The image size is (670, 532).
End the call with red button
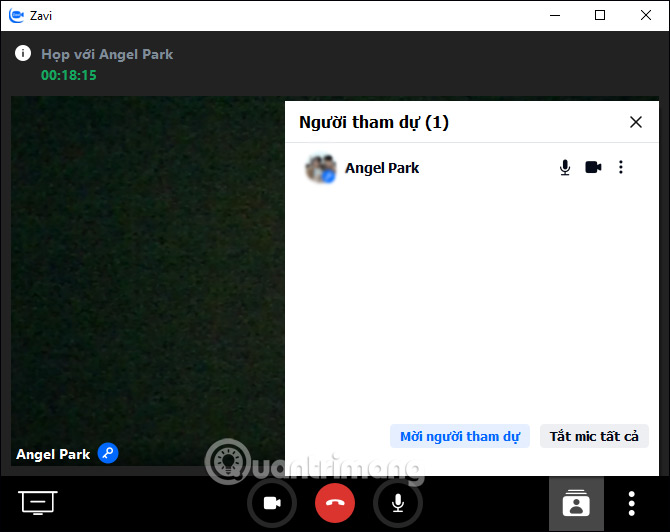(x=335, y=503)
